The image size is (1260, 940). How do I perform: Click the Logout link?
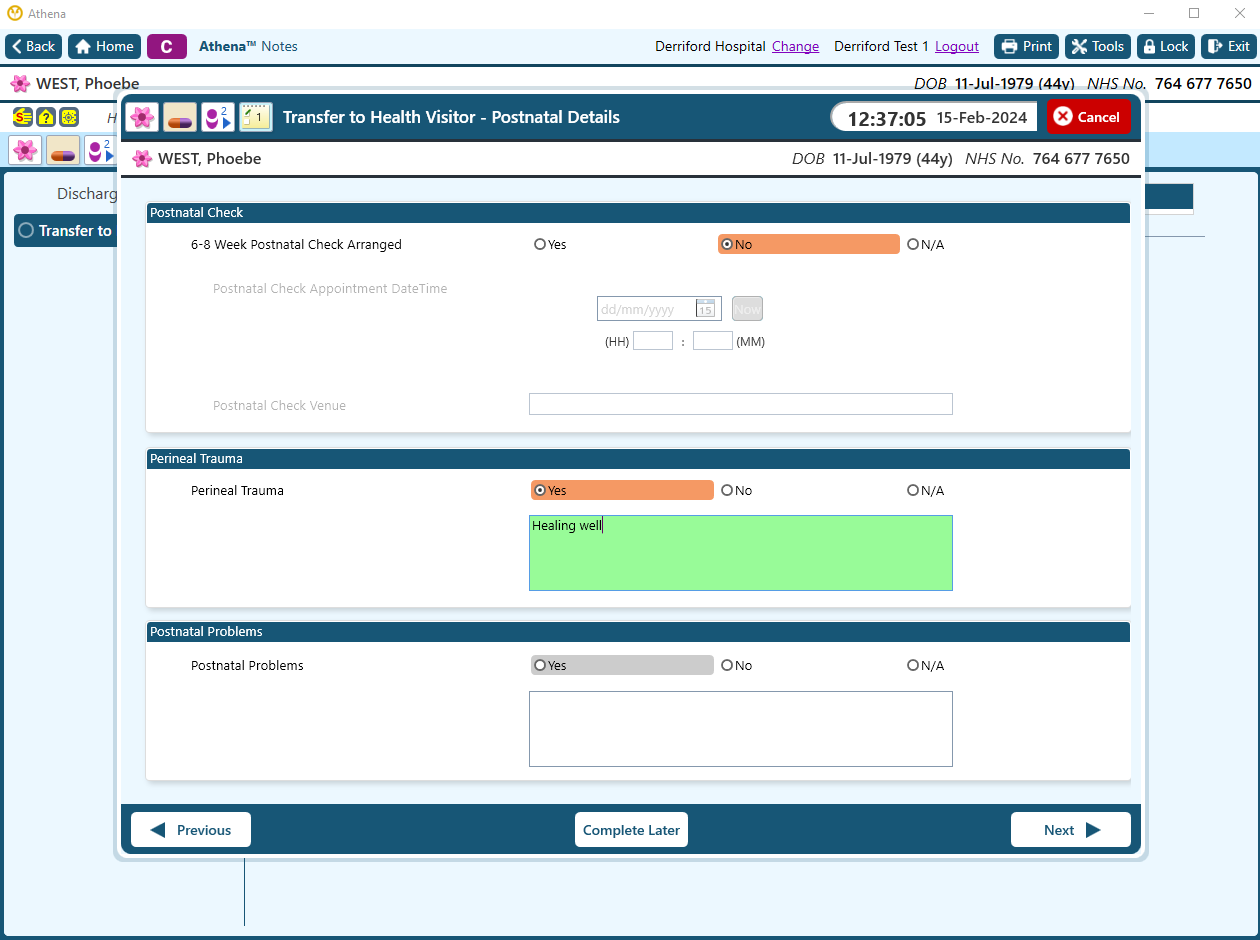[957, 46]
